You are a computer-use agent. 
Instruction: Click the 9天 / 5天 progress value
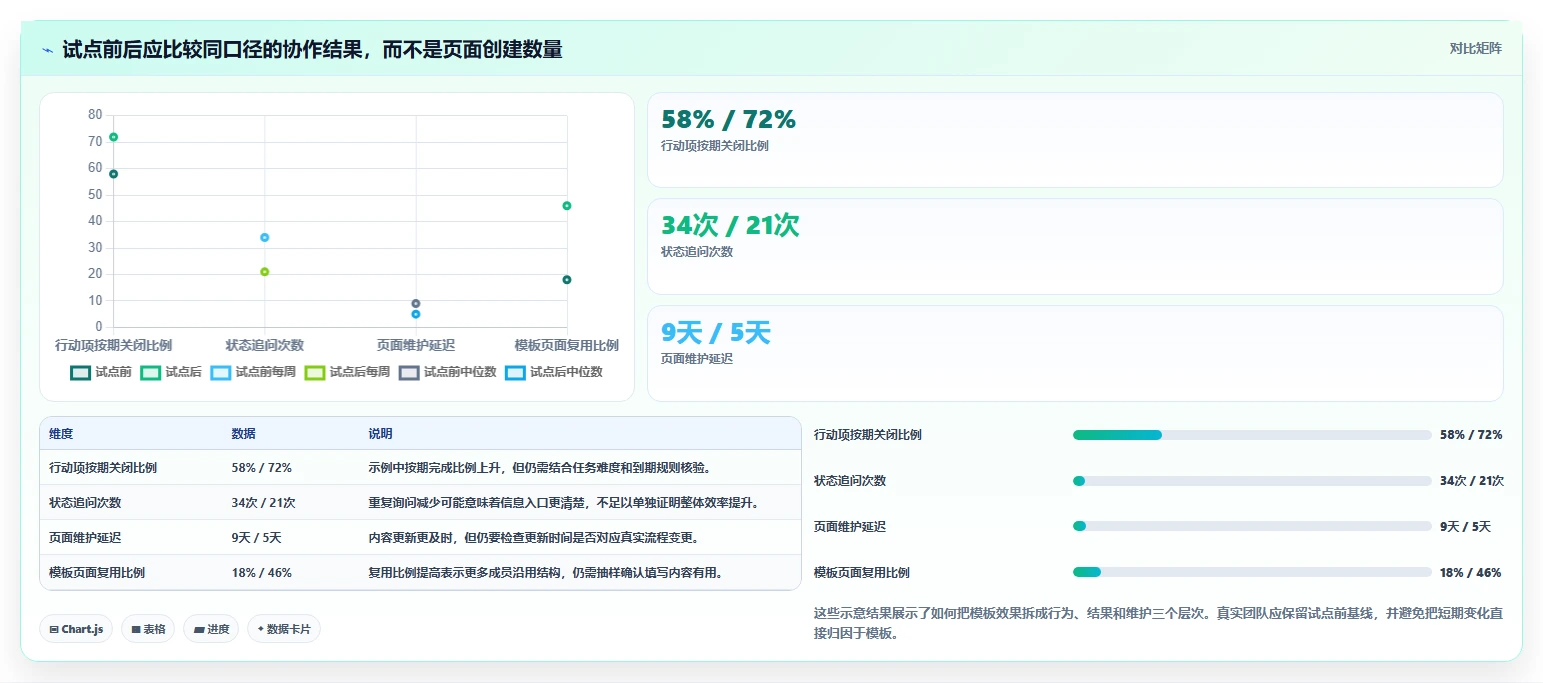[1465, 526]
